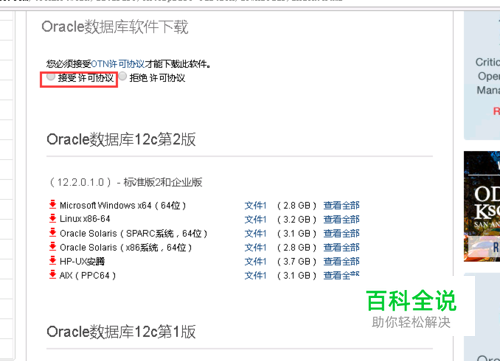Viewport: 500px width, 361px height.
Task: Download 文件1 for Oracle Solaris SPARC
Action: [x=256, y=234]
